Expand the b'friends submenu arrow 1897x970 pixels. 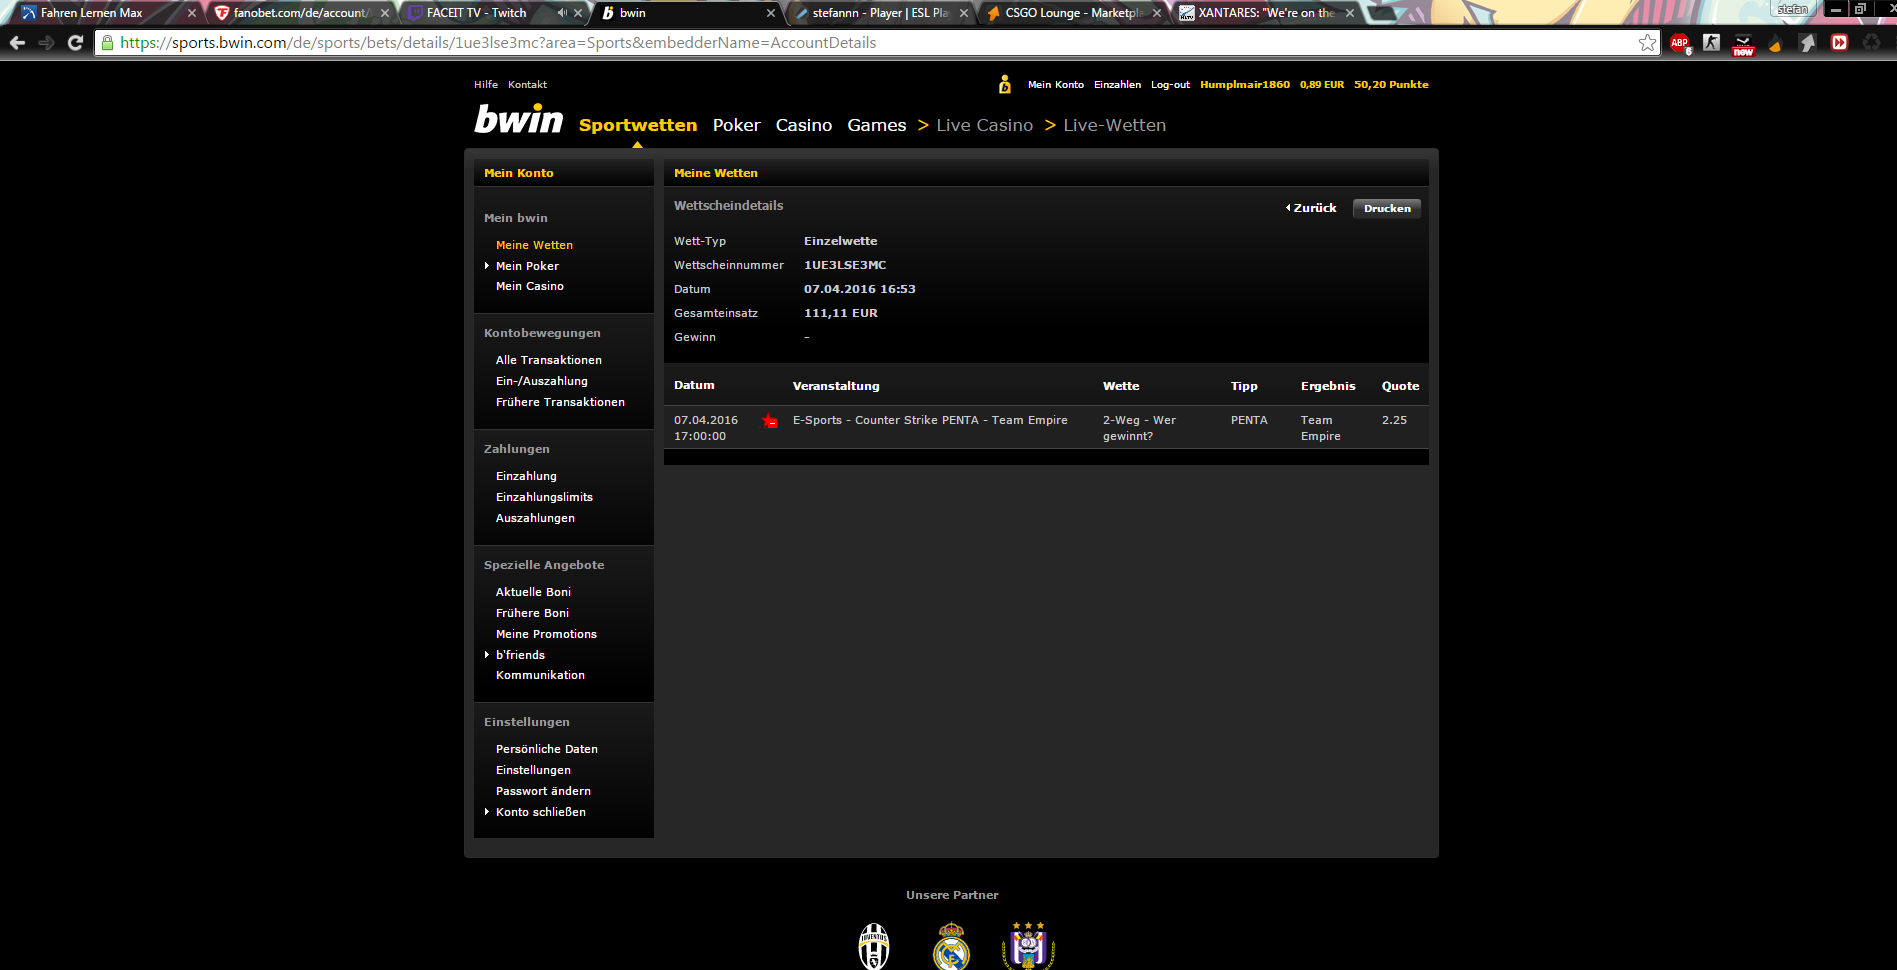[x=487, y=655]
